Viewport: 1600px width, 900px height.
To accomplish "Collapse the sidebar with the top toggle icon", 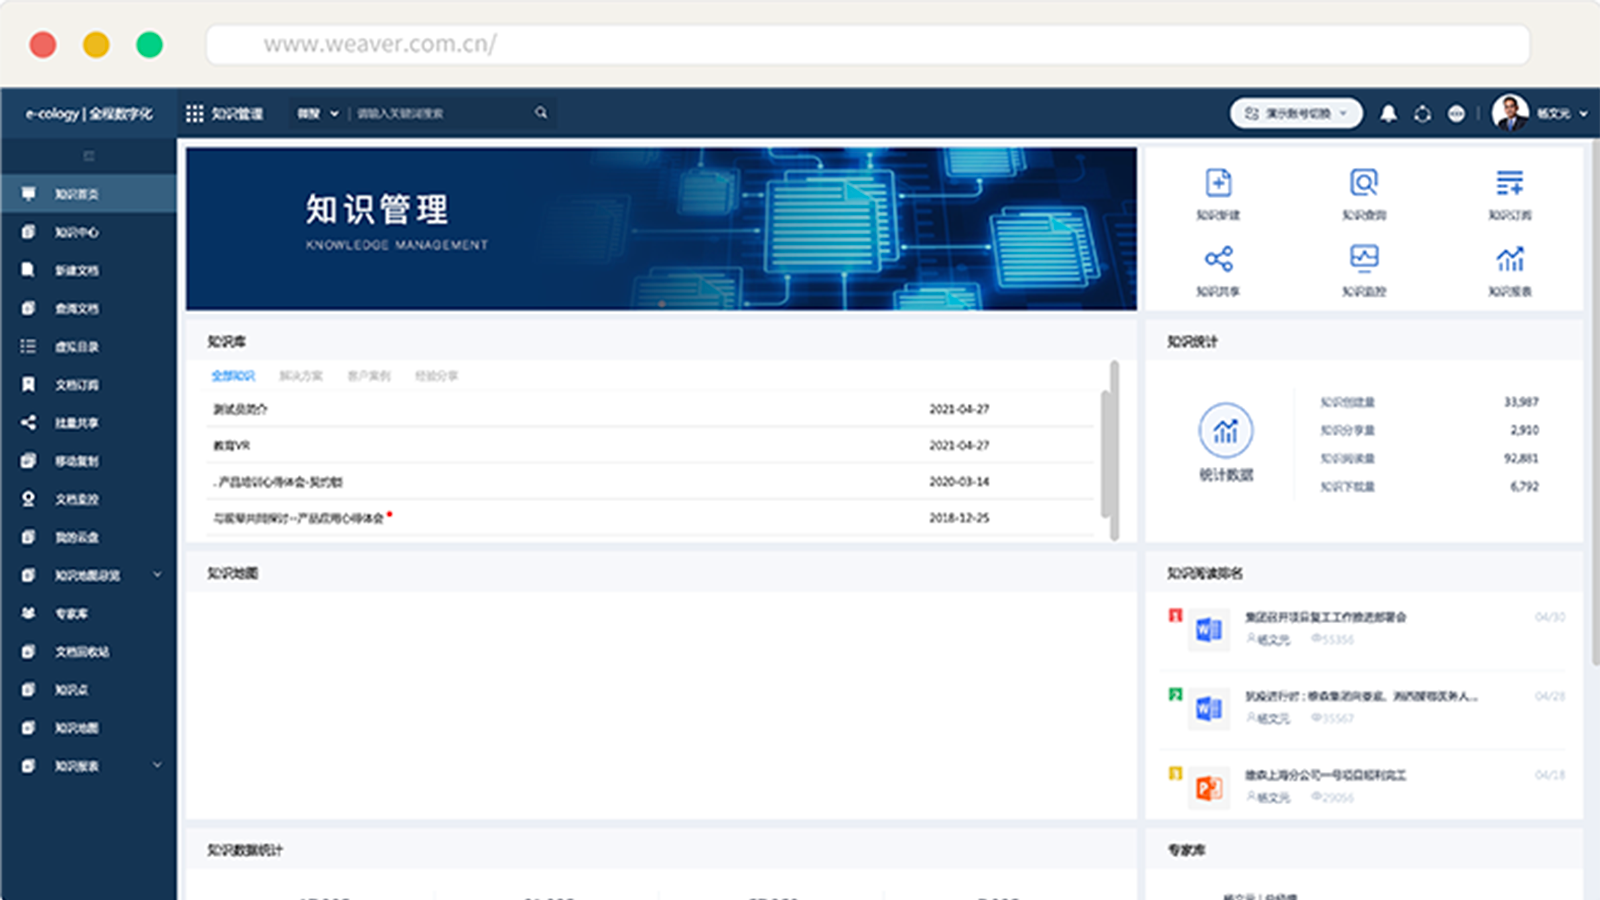I will coord(88,156).
